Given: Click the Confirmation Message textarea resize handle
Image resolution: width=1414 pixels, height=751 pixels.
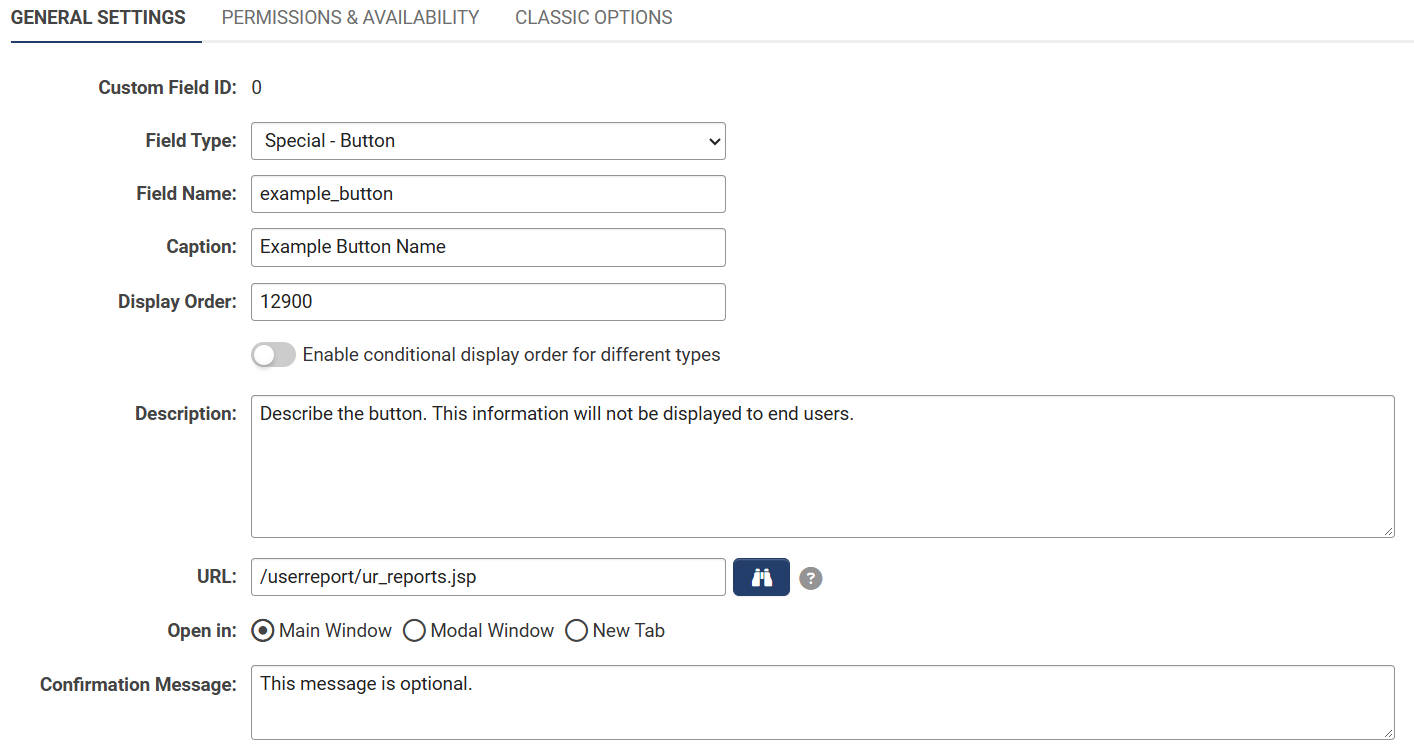Looking at the screenshot, I should [1388, 733].
